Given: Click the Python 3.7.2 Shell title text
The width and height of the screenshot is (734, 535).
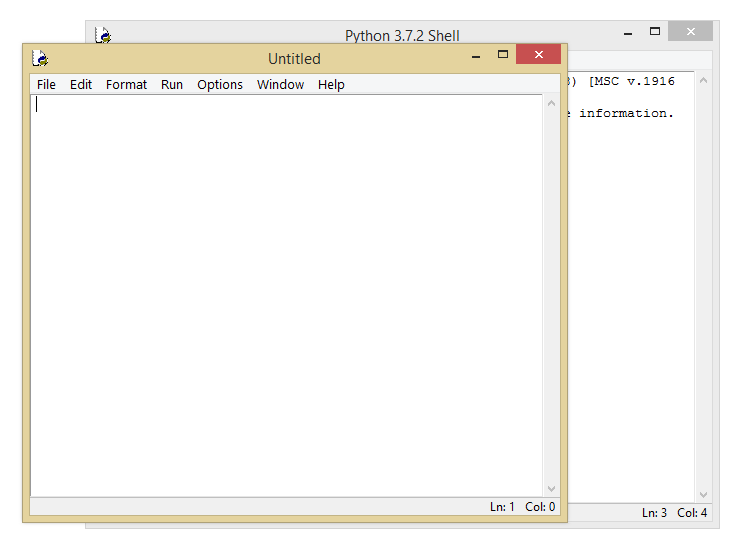Looking at the screenshot, I should click(x=402, y=36).
